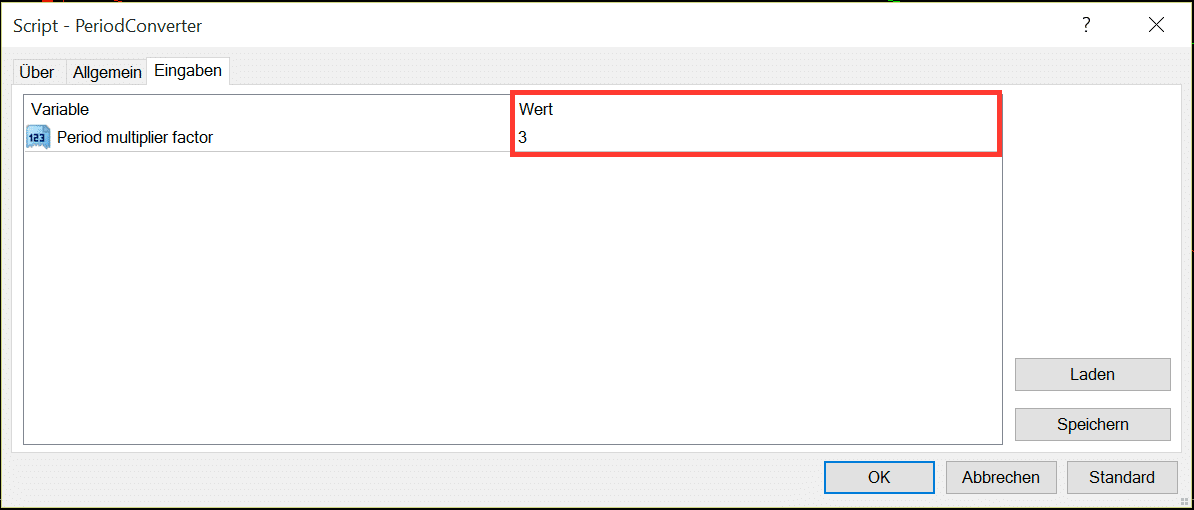Switch to the Über tab

pos(37,72)
